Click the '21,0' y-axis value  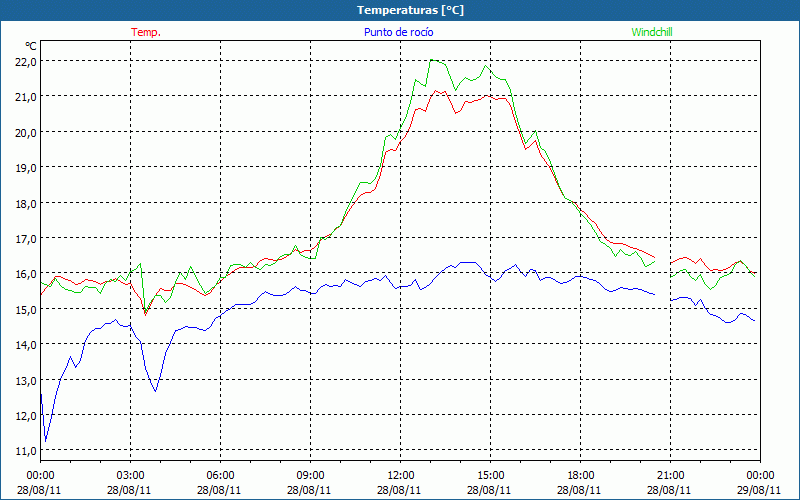tap(26, 96)
